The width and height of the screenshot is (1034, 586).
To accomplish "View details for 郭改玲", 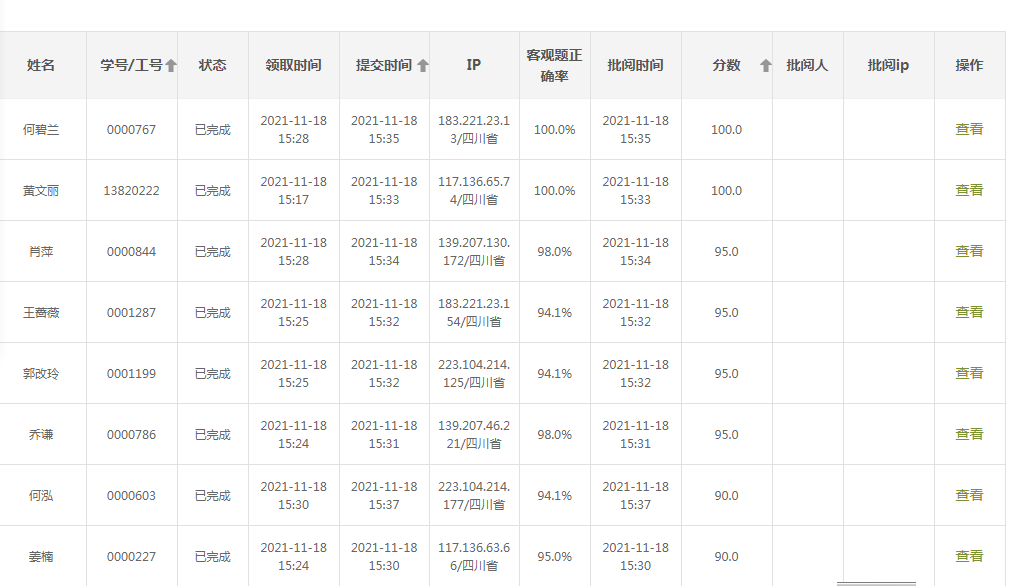I will 969,373.
